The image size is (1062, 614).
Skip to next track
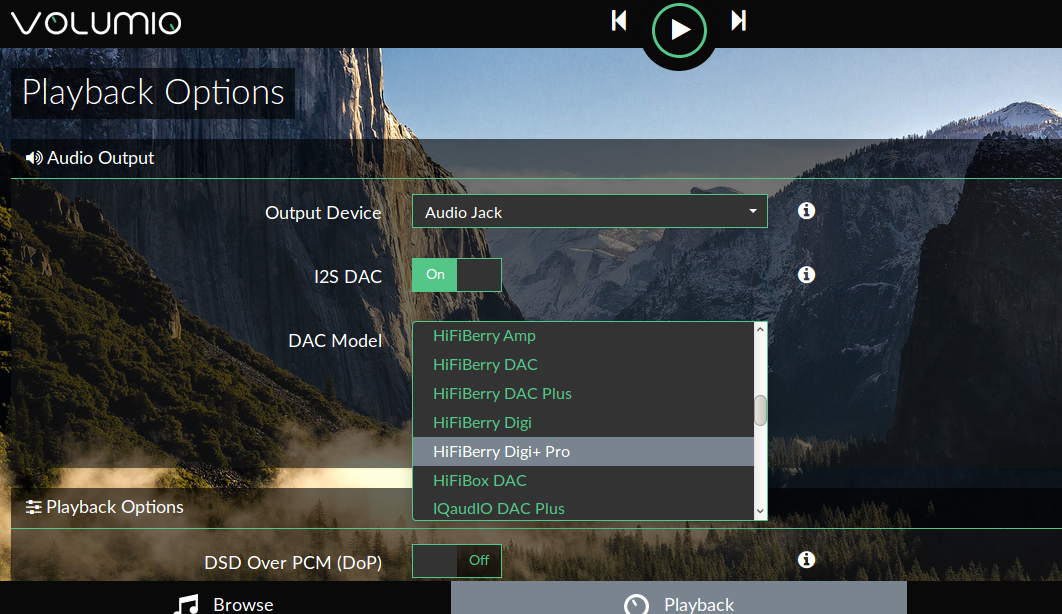[x=739, y=21]
